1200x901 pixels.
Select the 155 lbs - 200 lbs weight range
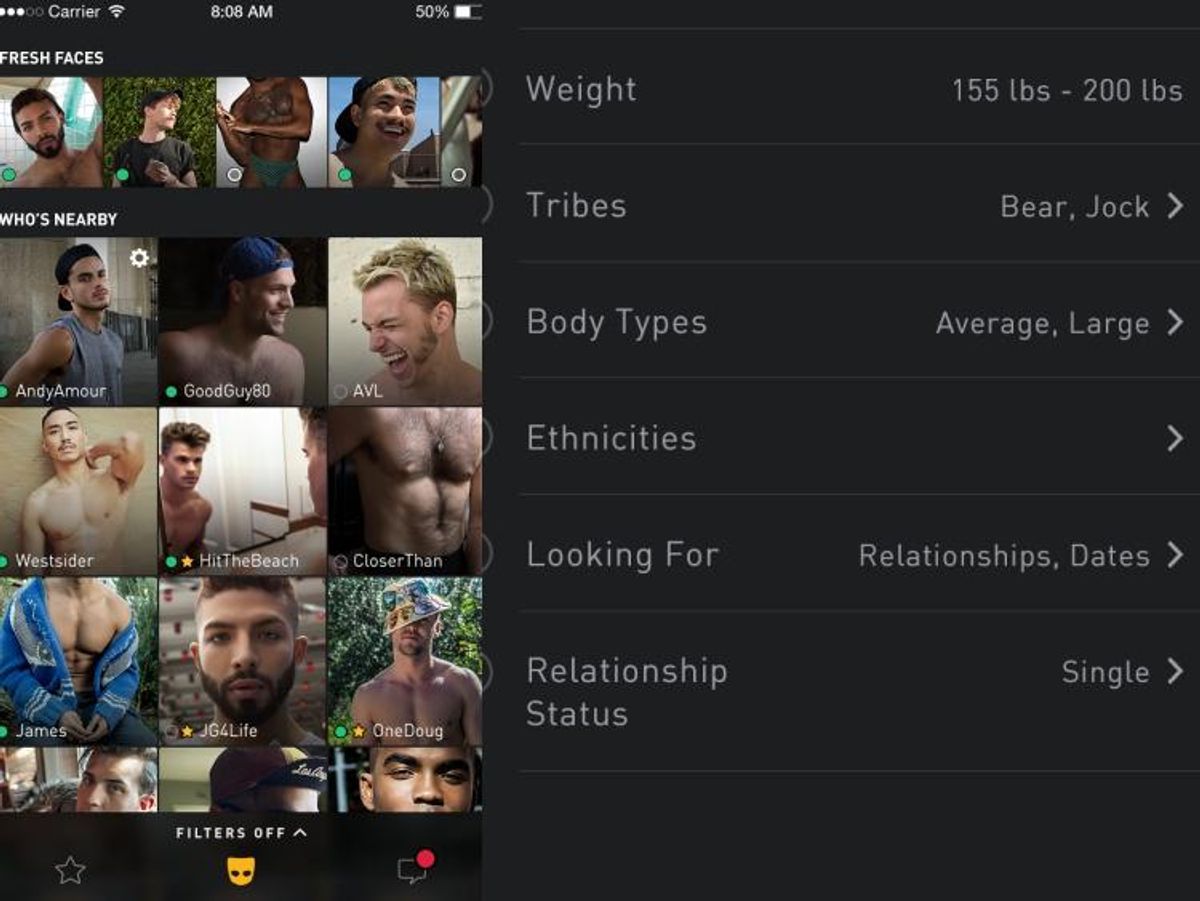pyautogui.click(x=1067, y=90)
